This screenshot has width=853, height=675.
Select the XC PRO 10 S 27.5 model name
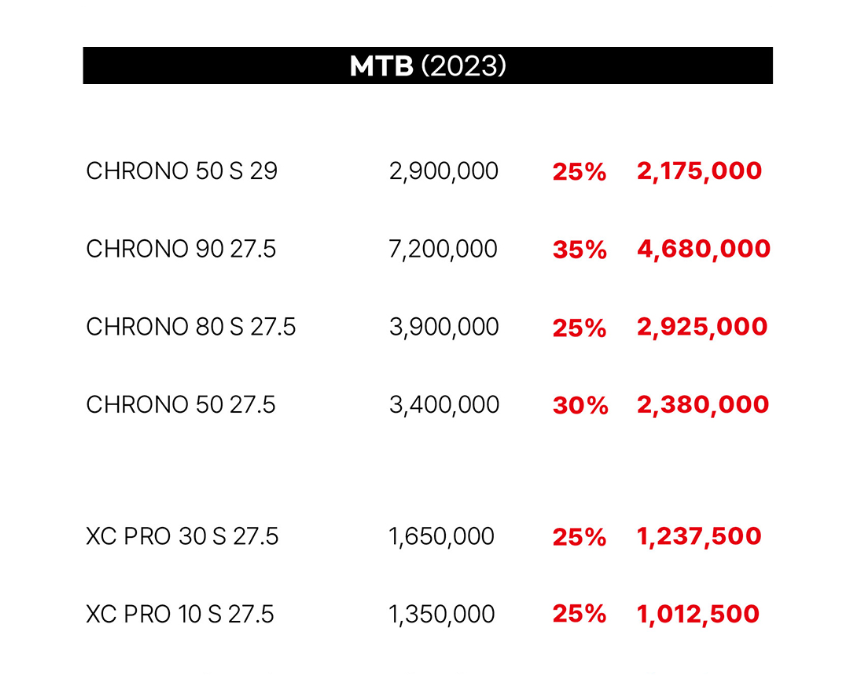(x=180, y=614)
